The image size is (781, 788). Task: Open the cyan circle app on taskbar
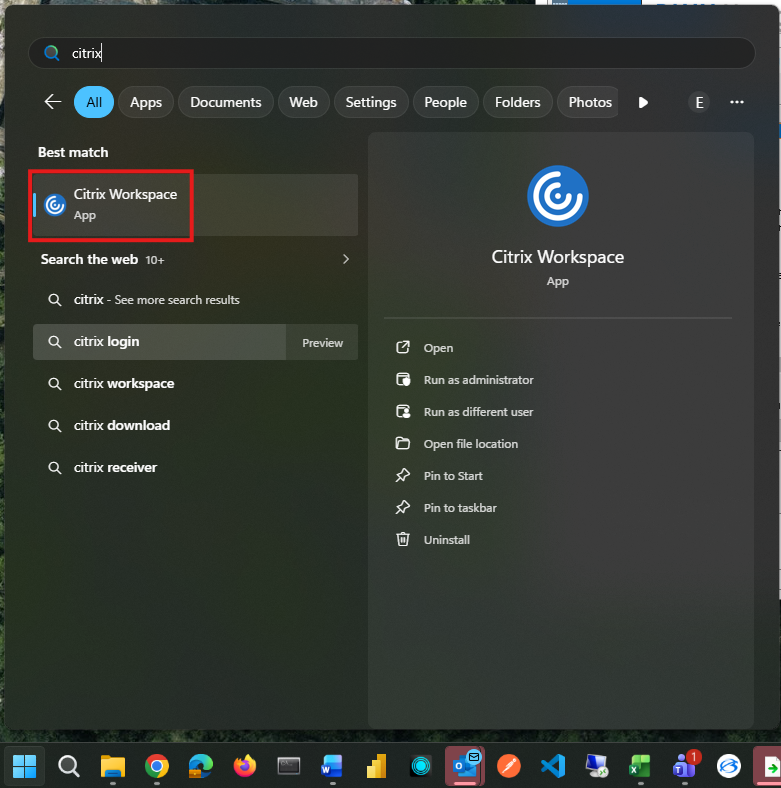click(421, 766)
